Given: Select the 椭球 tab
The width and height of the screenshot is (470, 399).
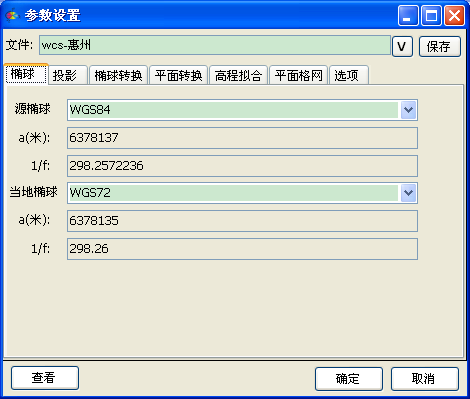Looking at the screenshot, I should [26, 74].
